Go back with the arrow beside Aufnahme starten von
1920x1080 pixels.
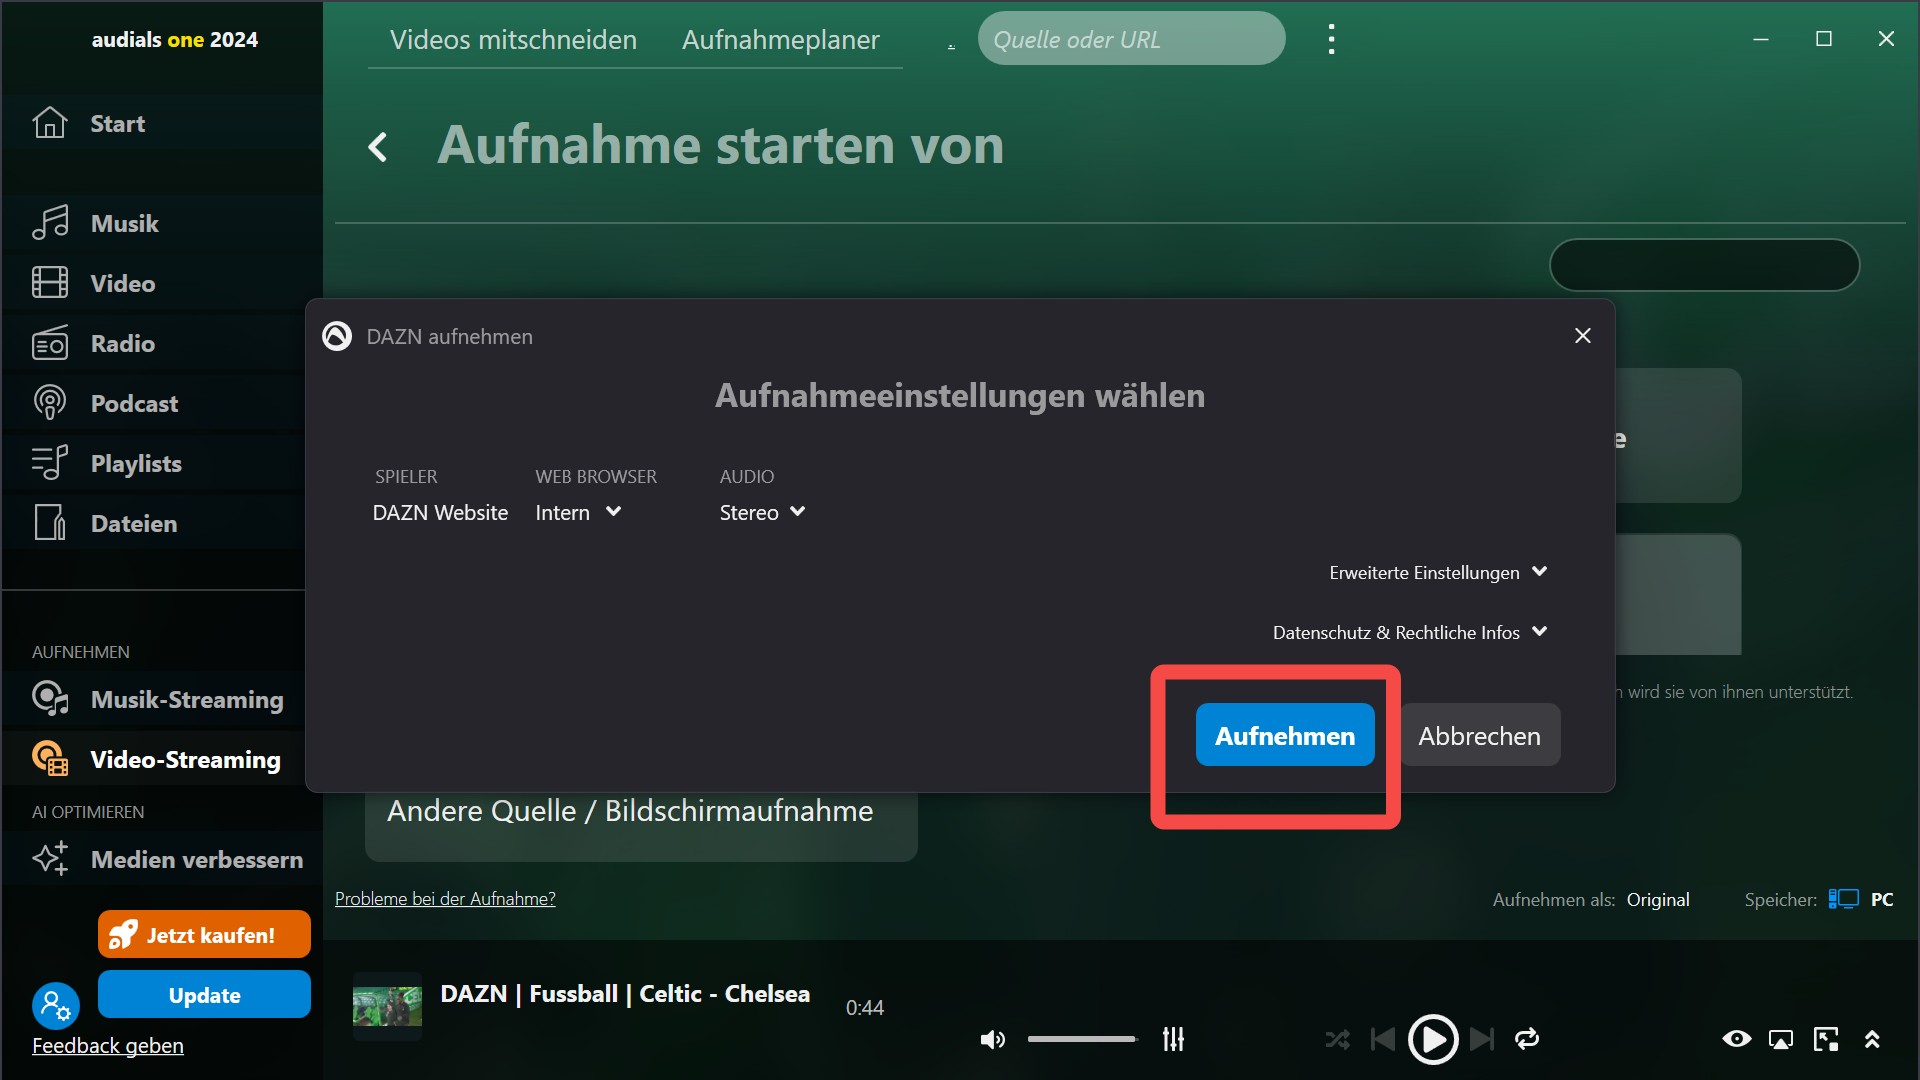tap(378, 148)
